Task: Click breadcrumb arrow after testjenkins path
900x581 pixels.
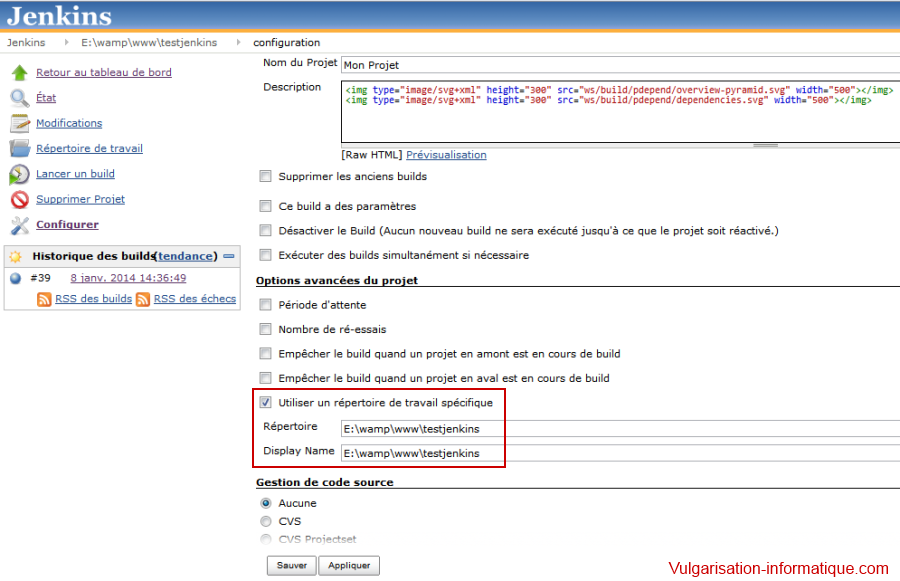Action: click(x=239, y=42)
